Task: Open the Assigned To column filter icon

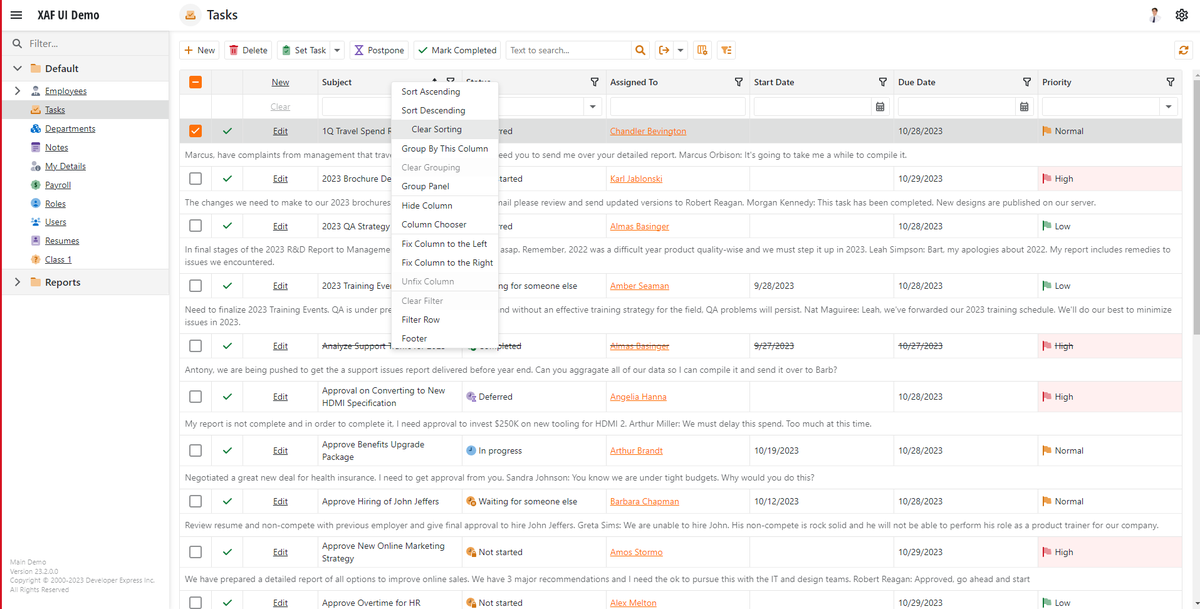Action: point(738,82)
